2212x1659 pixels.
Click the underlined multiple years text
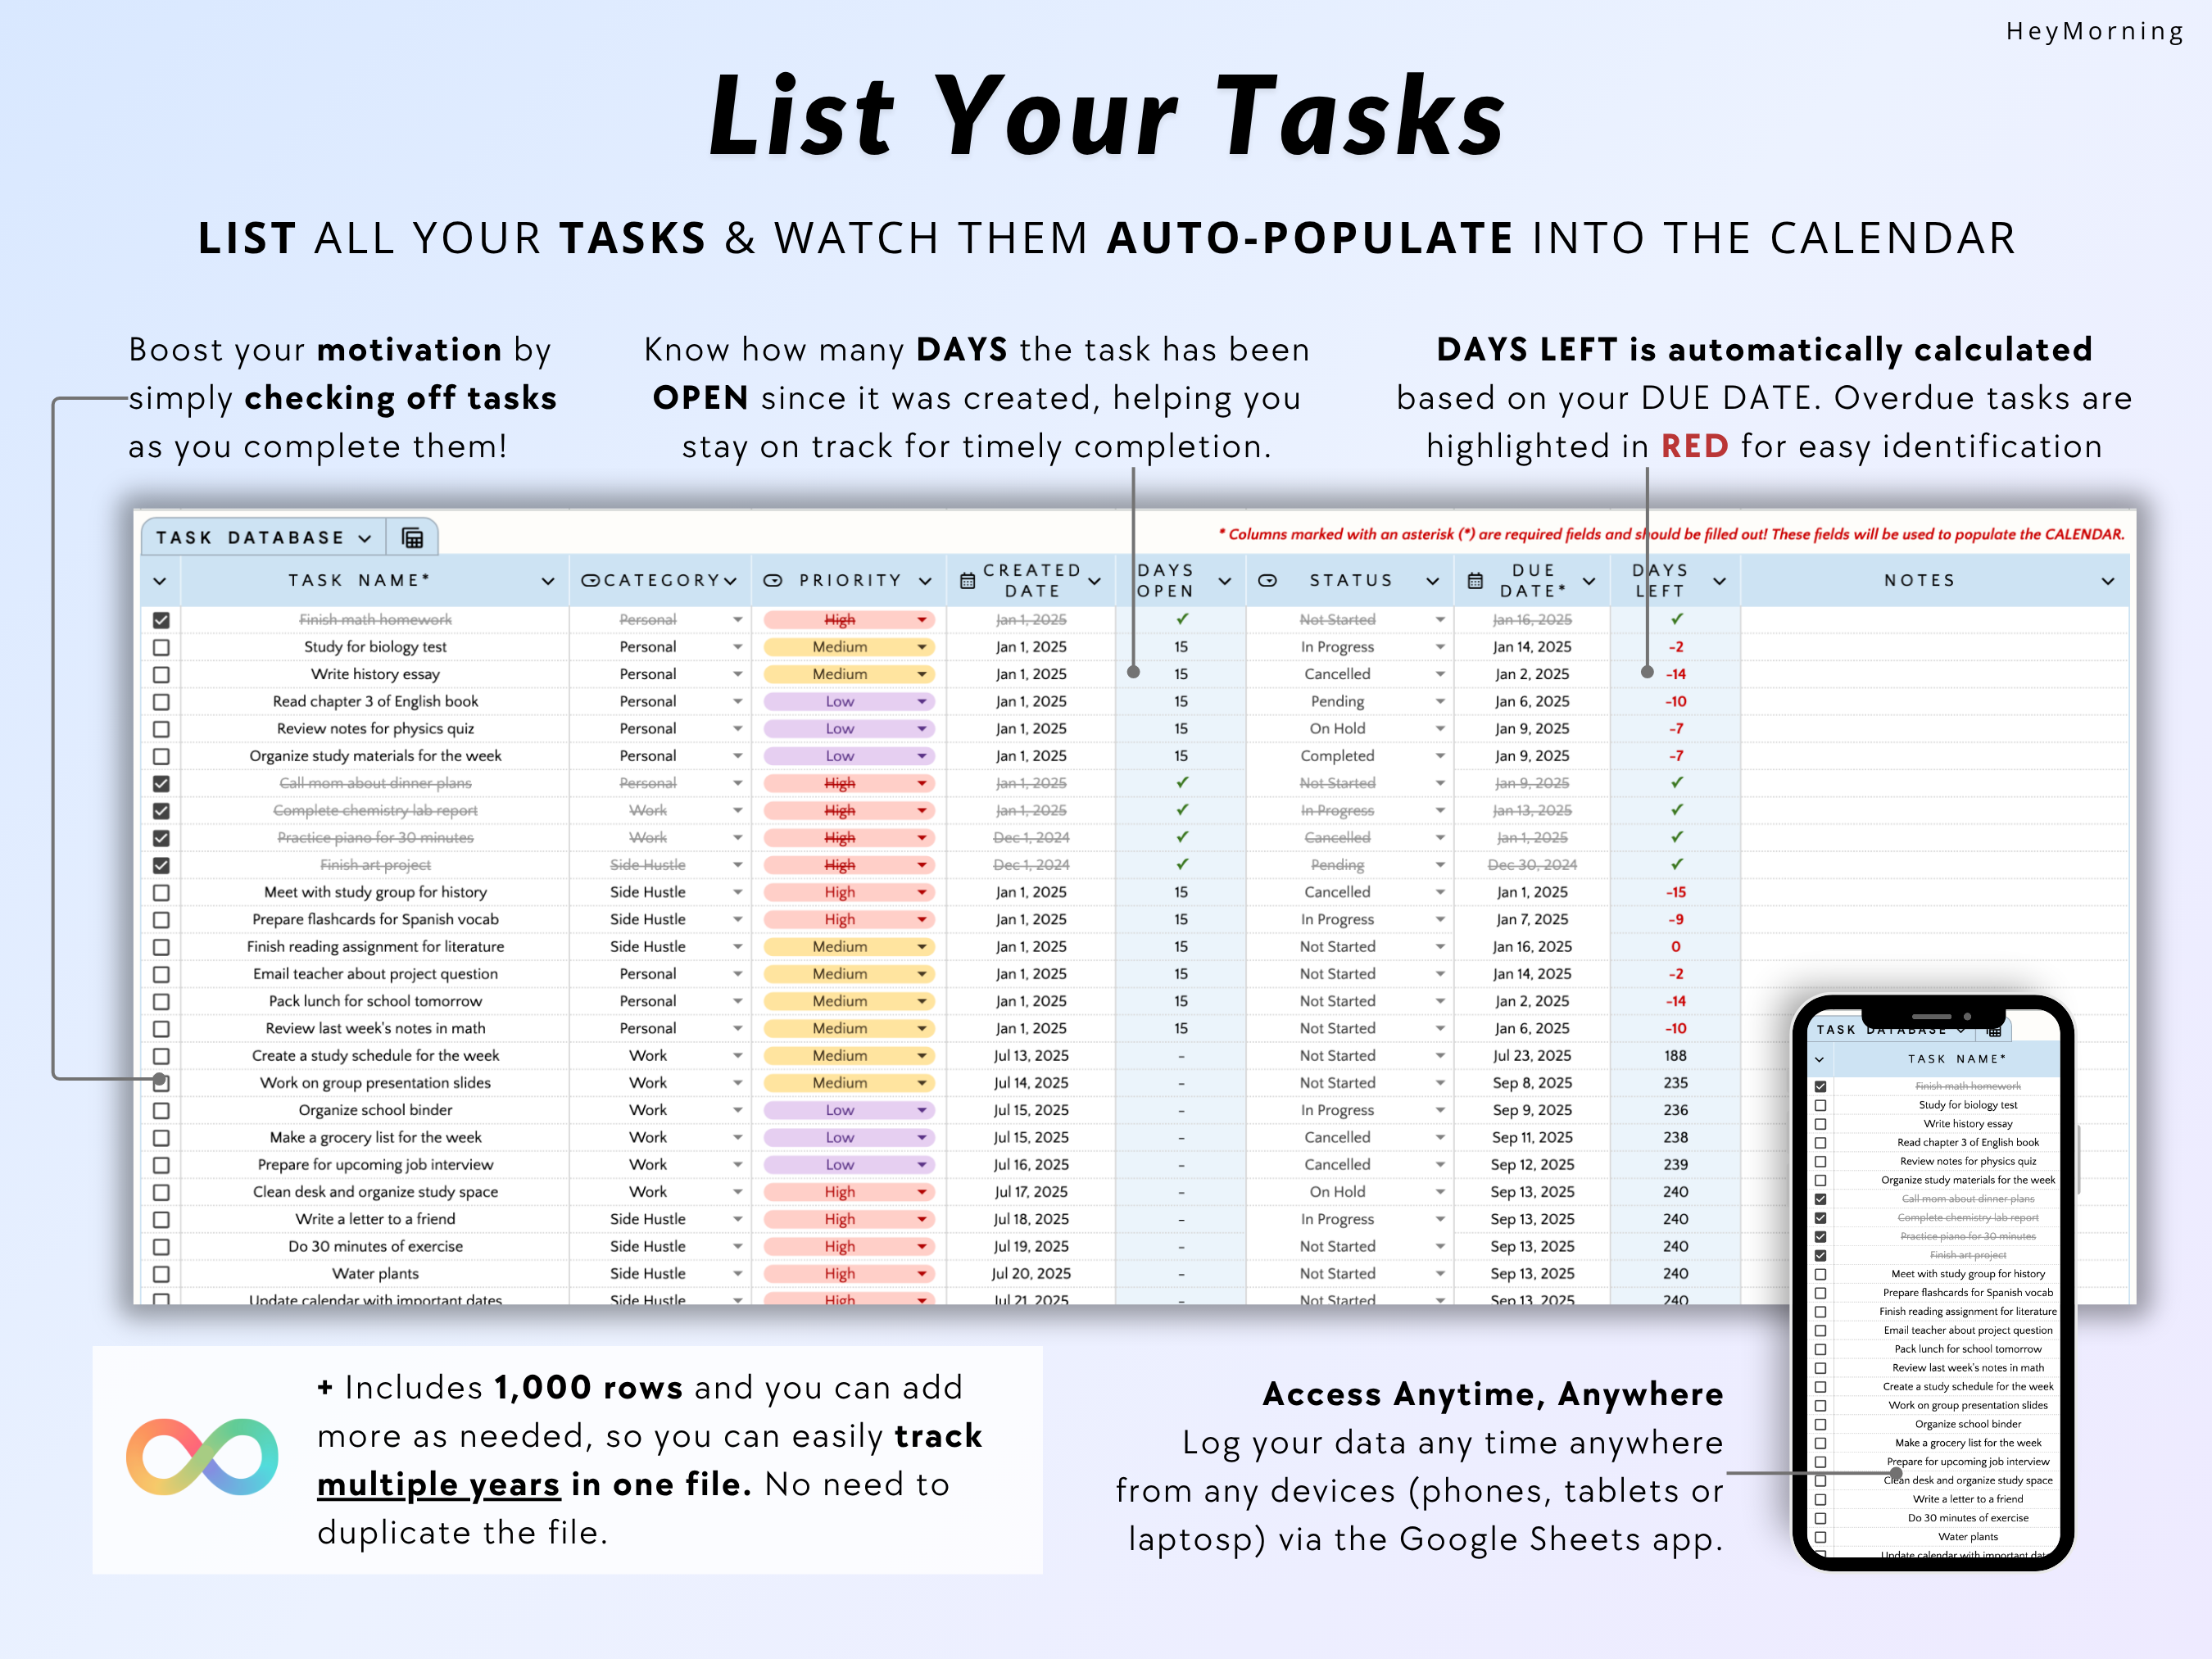pos(438,1485)
